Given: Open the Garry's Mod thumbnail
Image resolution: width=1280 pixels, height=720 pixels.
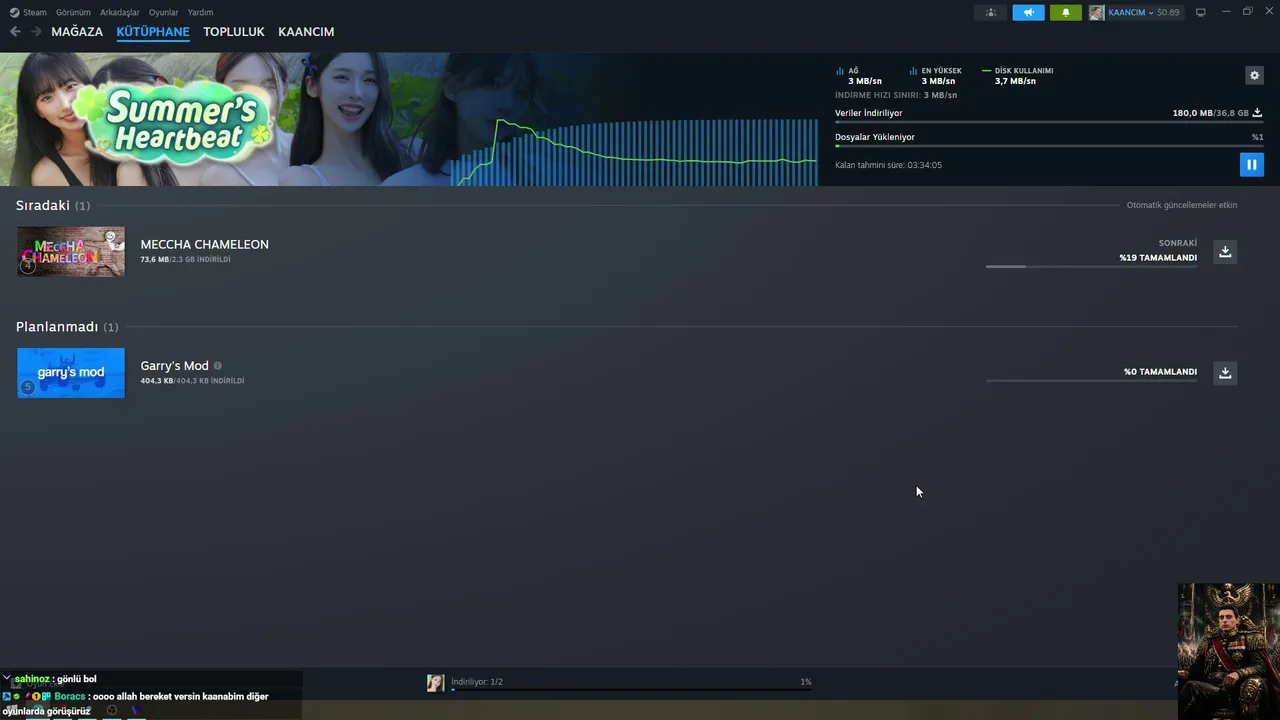Looking at the screenshot, I should (x=71, y=373).
